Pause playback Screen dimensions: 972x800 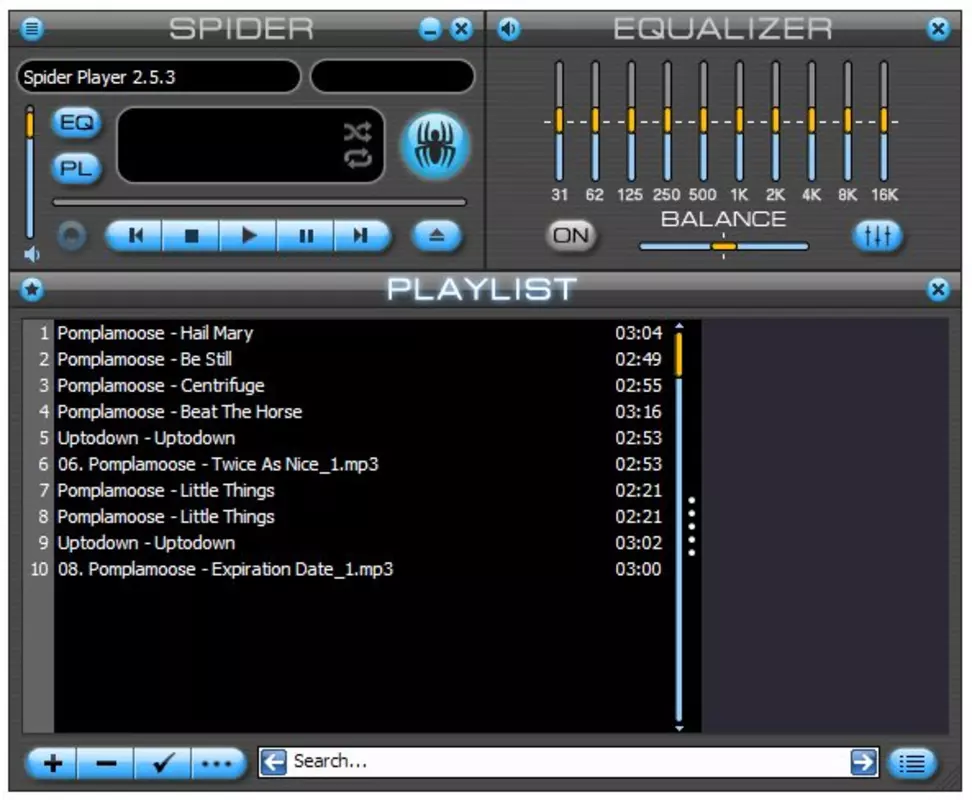(x=306, y=235)
